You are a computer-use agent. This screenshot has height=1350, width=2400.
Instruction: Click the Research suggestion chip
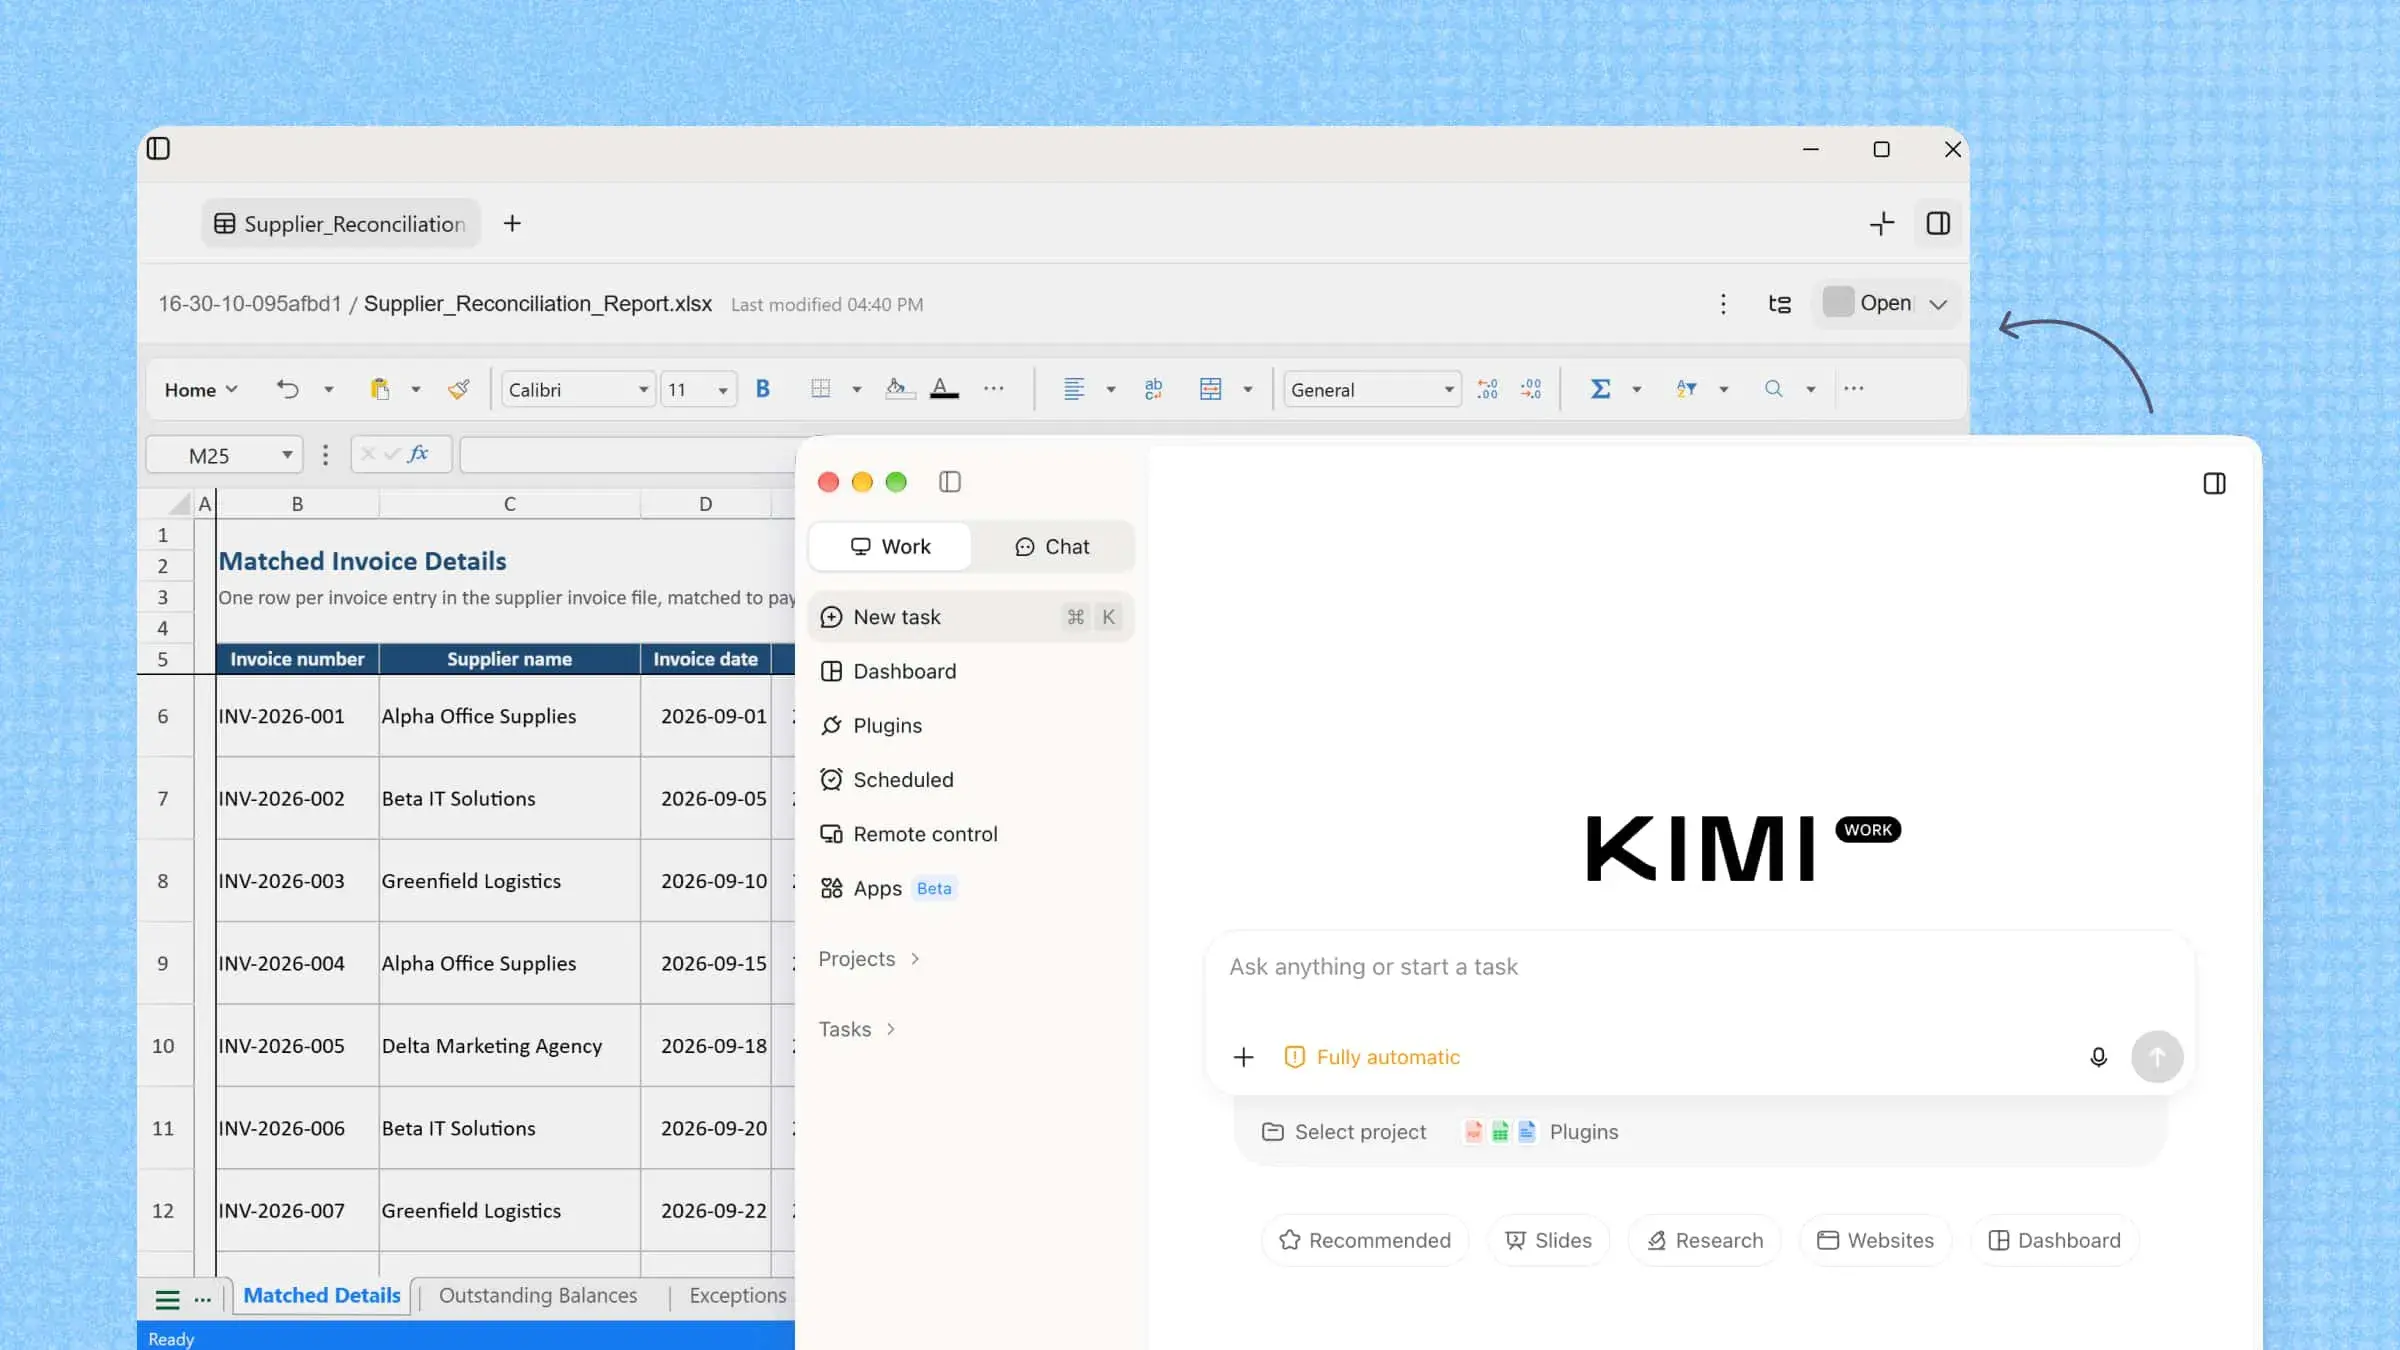(x=1705, y=1240)
